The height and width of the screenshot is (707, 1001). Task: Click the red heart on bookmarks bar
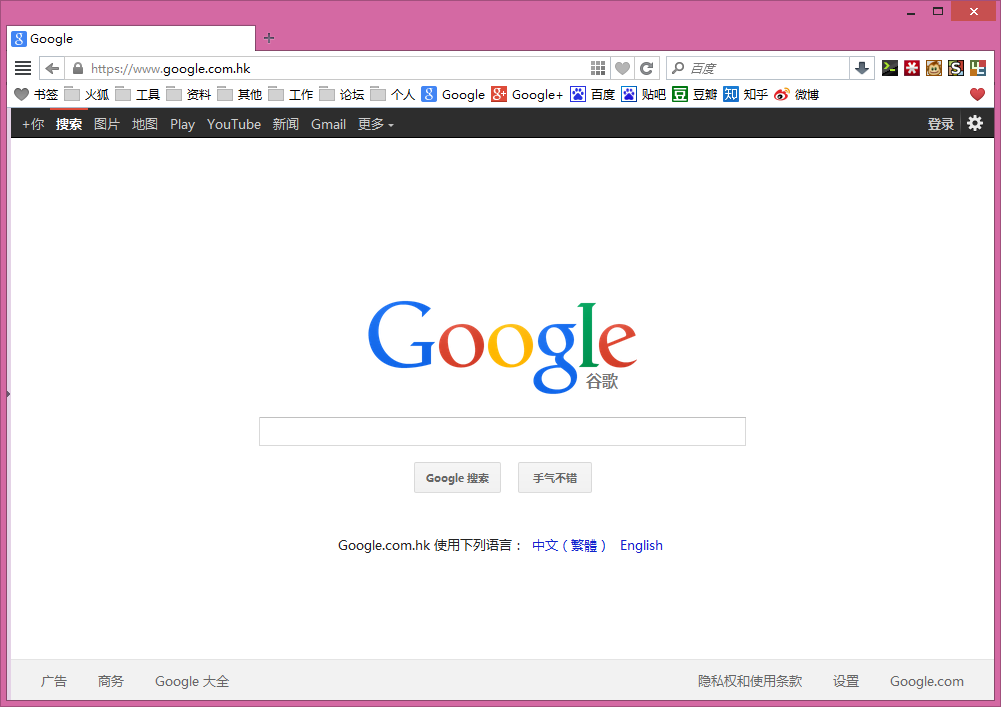(x=977, y=95)
